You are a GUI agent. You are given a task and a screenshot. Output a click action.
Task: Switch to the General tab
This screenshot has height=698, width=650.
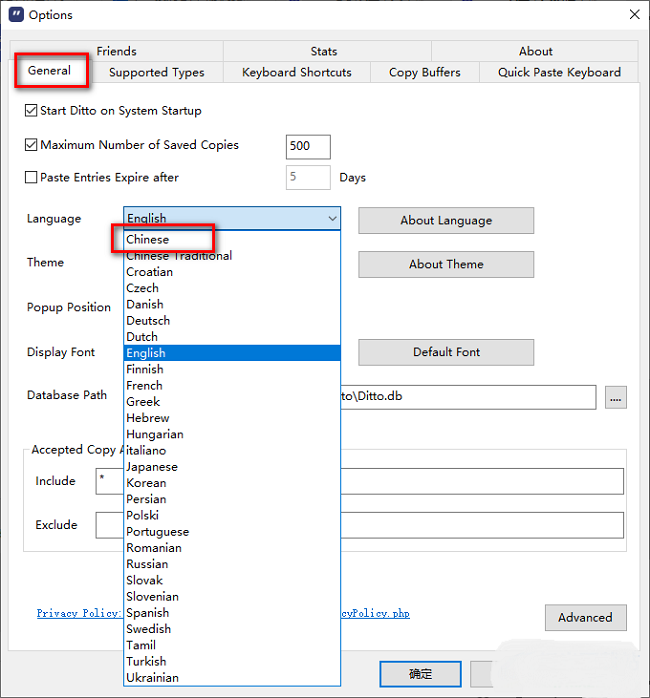point(49,70)
